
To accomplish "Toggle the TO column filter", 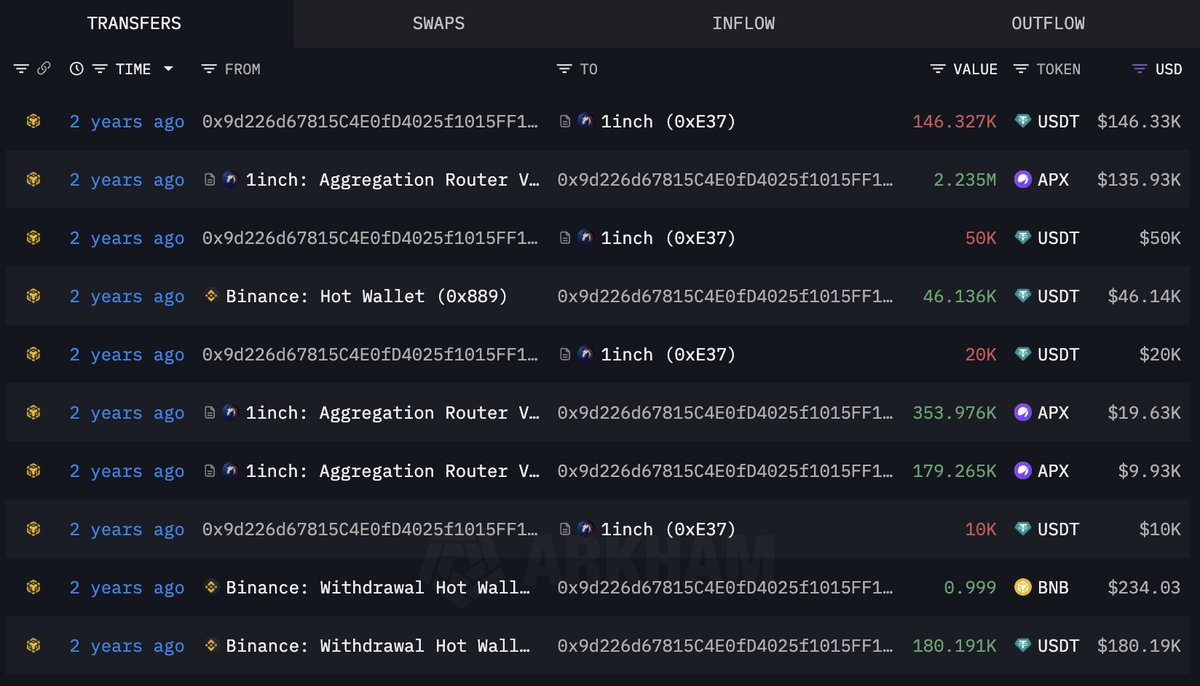I will (564, 69).
